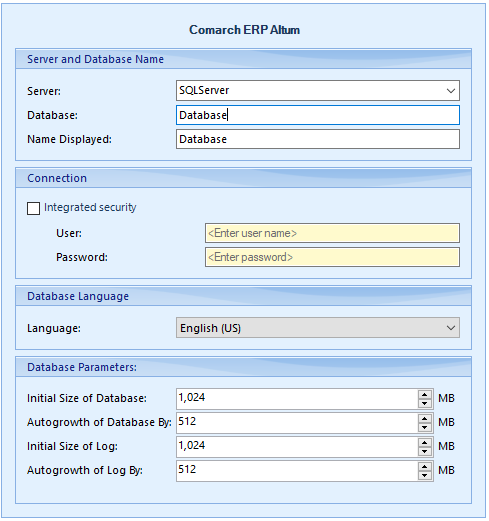Activate the password input field

(332, 257)
